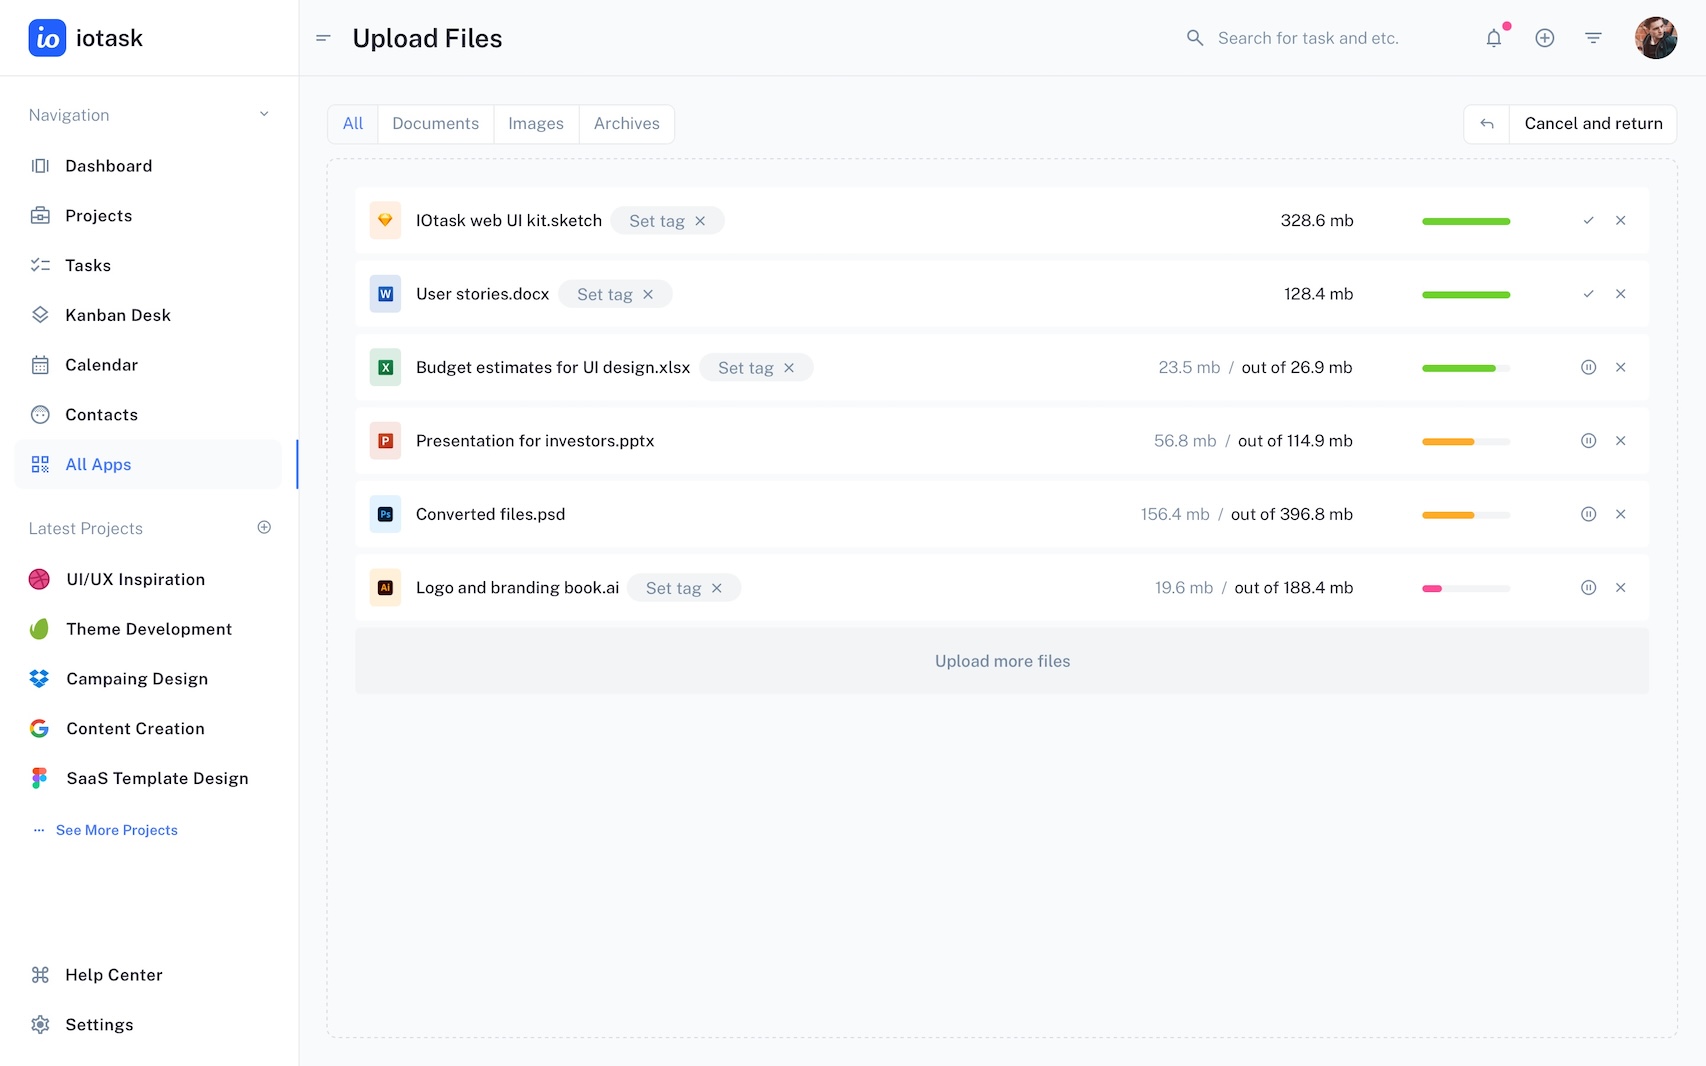Expand See More Projects
Viewport: 1706px width, 1066px height.
click(116, 830)
